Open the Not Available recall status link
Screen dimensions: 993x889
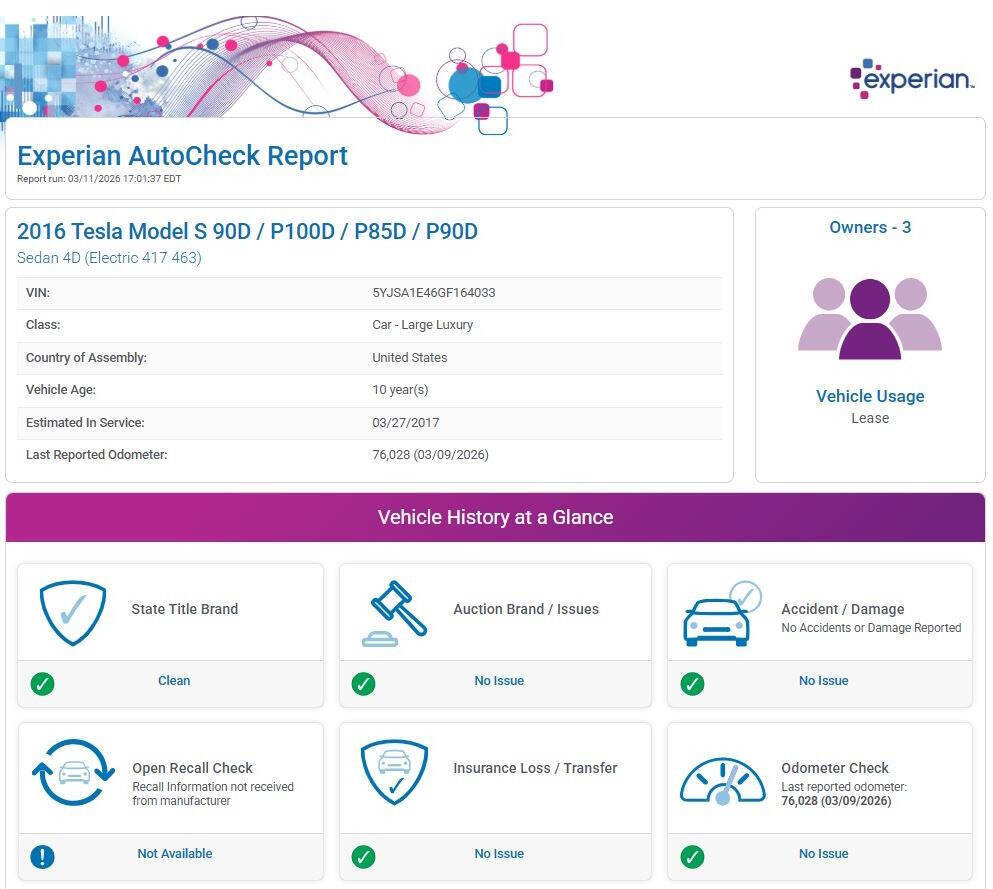(x=174, y=854)
